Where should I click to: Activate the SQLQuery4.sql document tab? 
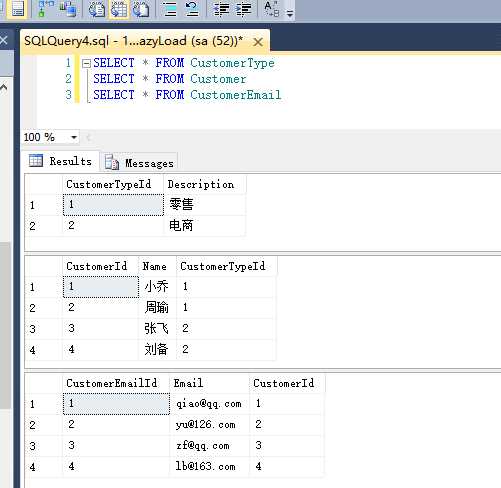(x=133, y=41)
